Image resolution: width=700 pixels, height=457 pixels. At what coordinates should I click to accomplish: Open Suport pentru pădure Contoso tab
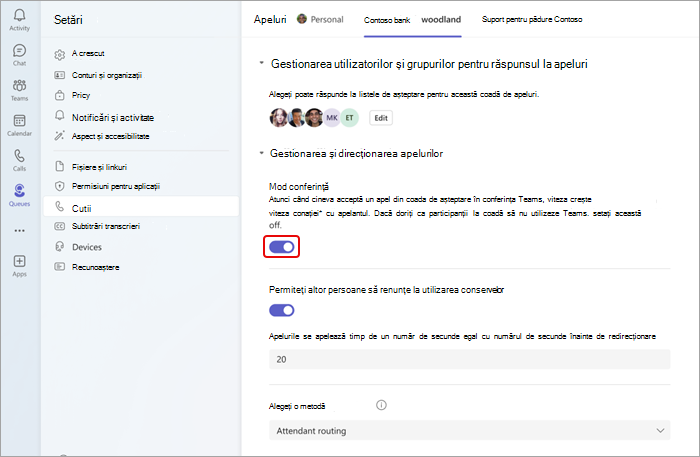coord(532,19)
